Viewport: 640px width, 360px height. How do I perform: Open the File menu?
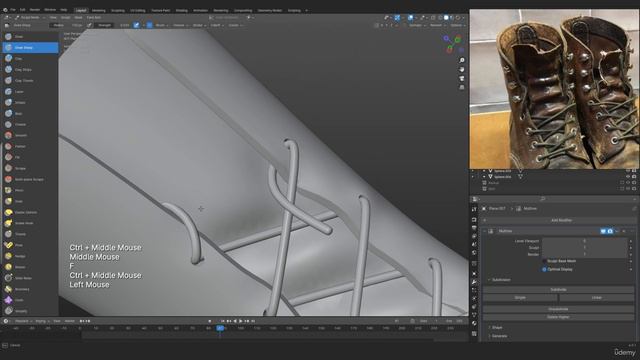(13, 9)
